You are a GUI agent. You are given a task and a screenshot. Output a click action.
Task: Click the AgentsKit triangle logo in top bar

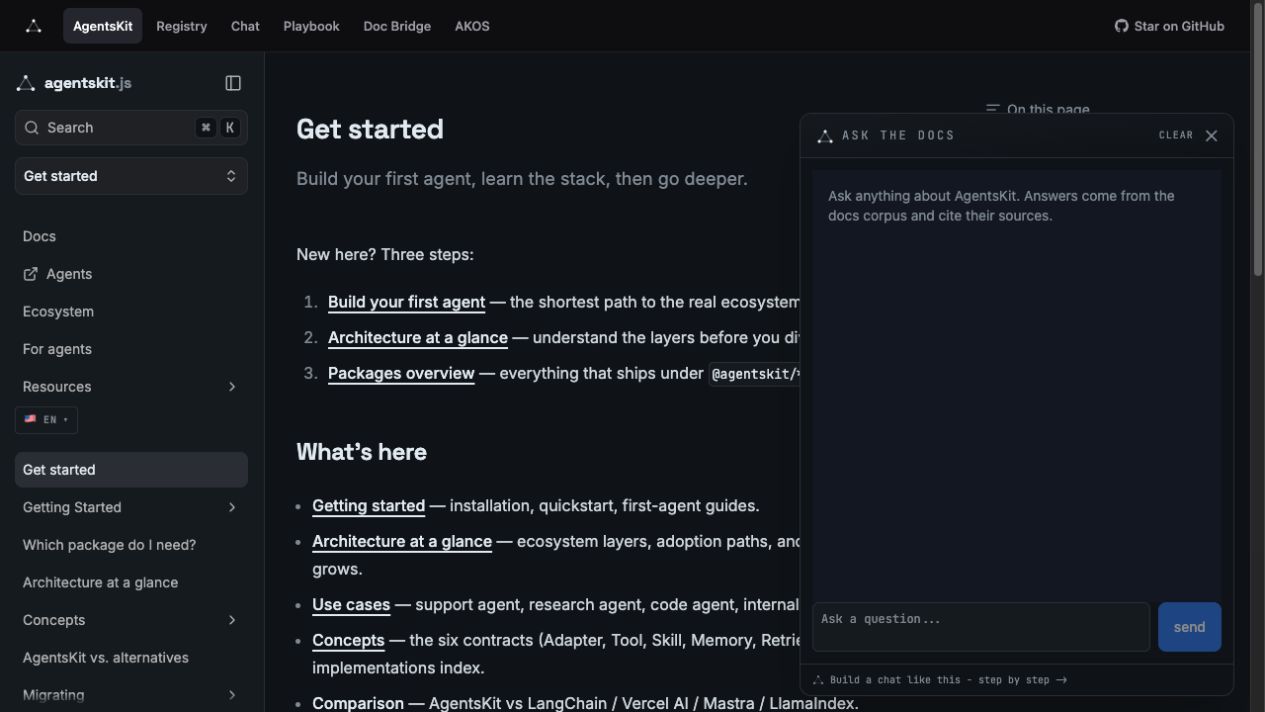pos(33,26)
